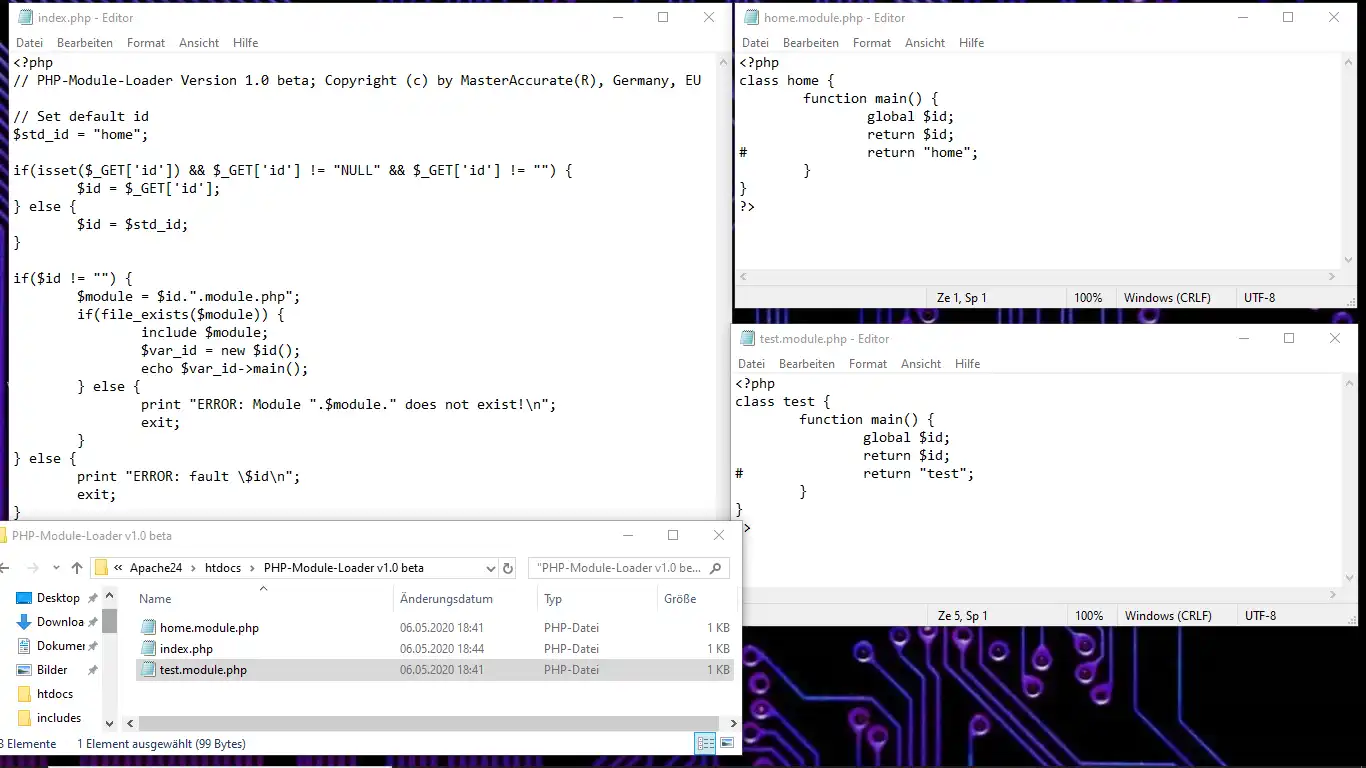The width and height of the screenshot is (1366, 768).
Task: Click the 06.05.2020 18:44 date of index.php
Action: (x=442, y=649)
